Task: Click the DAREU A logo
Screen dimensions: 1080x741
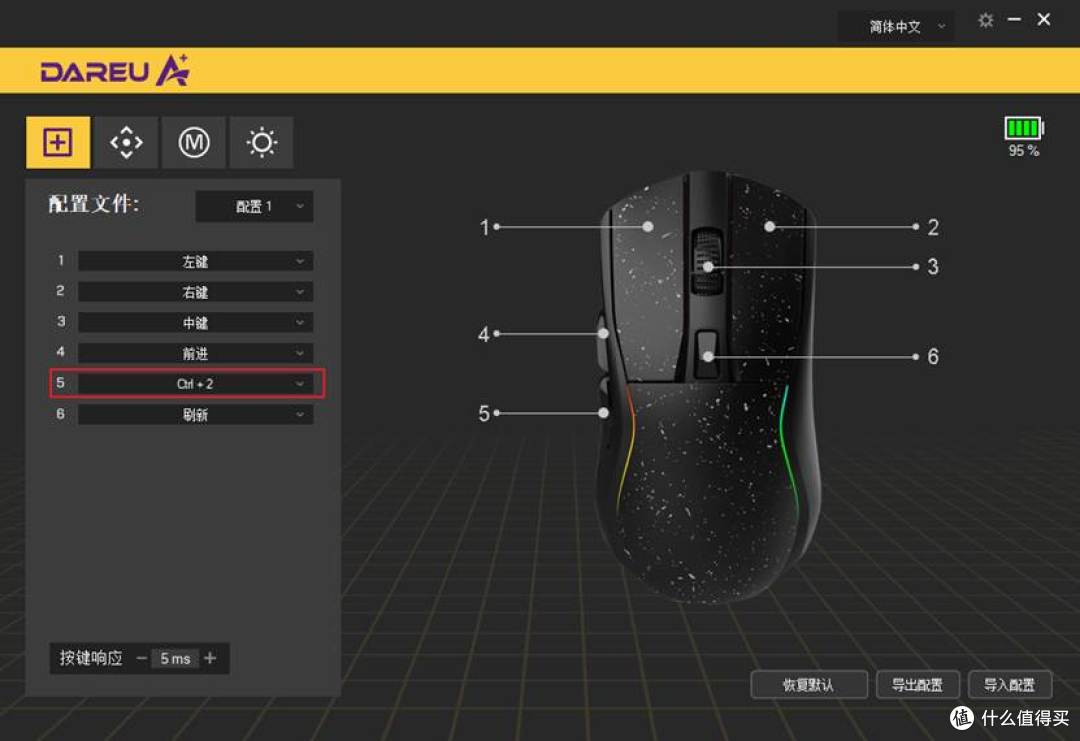Action: [x=115, y=71]
